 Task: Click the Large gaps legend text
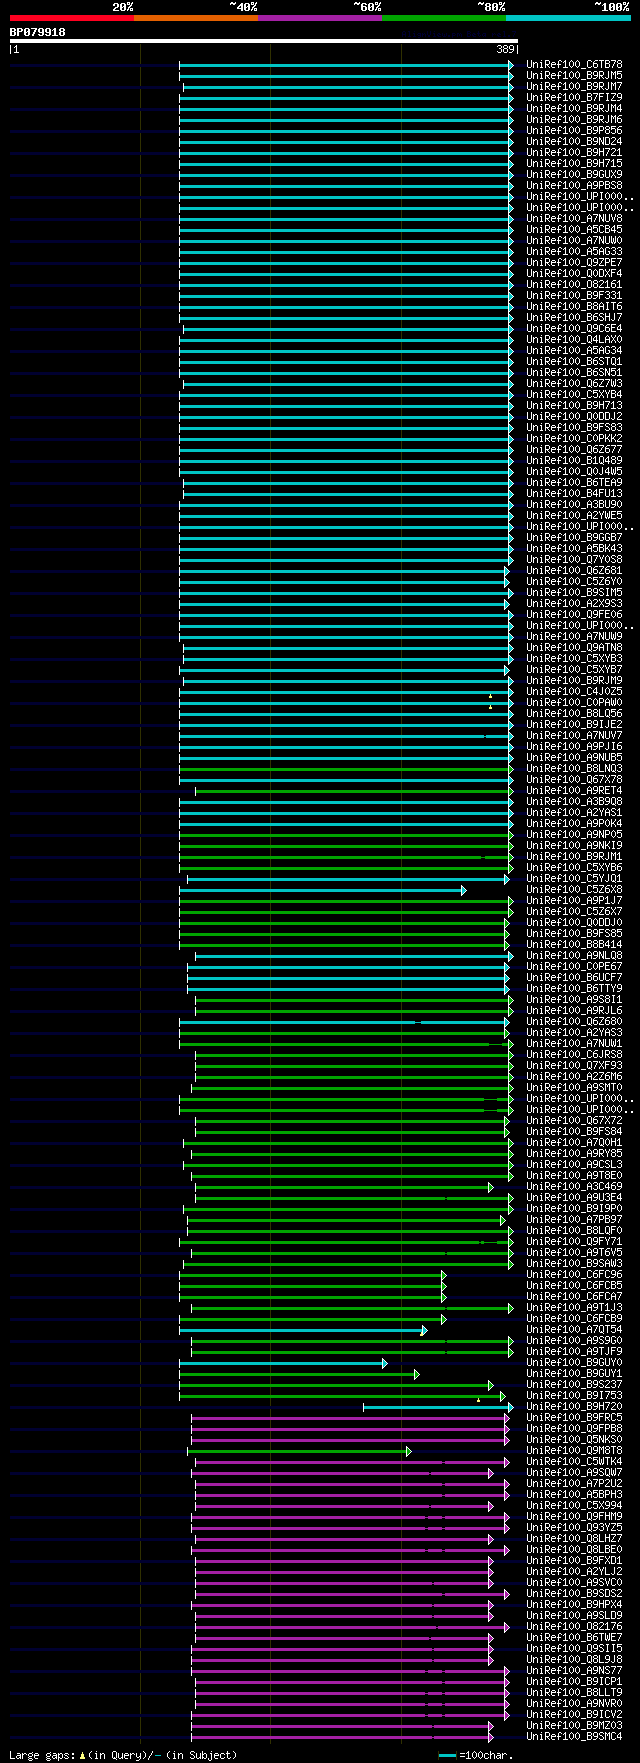[123, 1754]
